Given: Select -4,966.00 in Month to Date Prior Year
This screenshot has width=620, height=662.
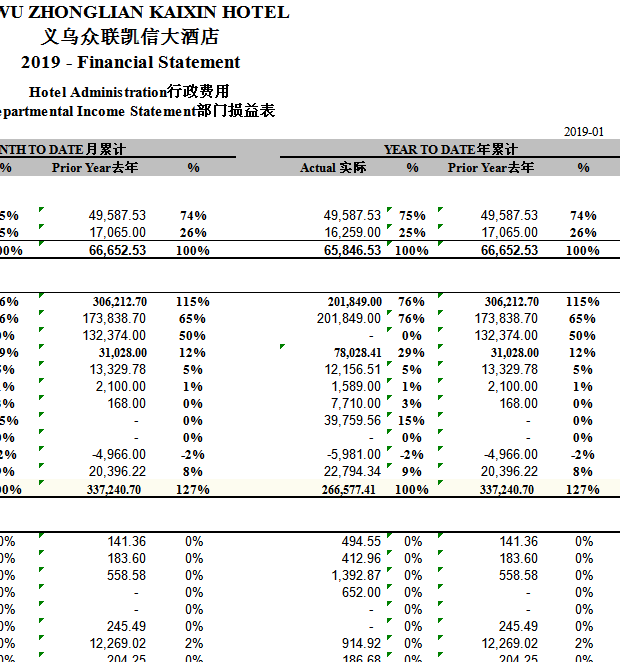Looking at the screenshot, I should 119,454.
